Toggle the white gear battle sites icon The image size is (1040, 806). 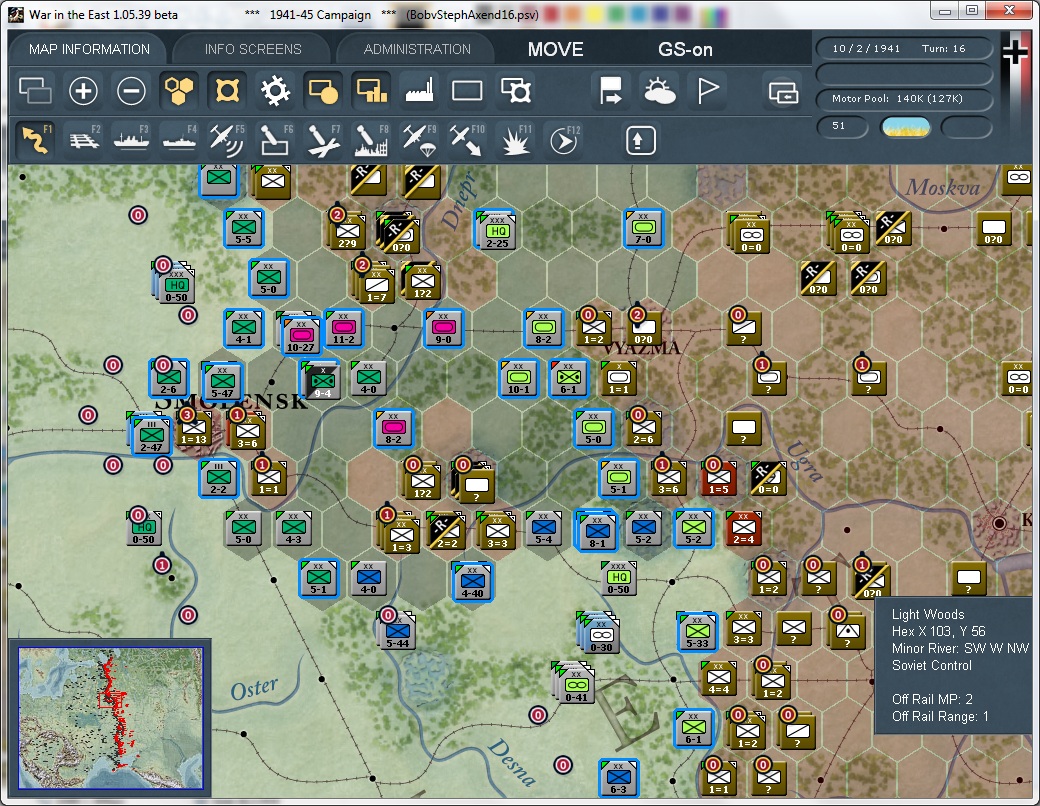point(275,90)
